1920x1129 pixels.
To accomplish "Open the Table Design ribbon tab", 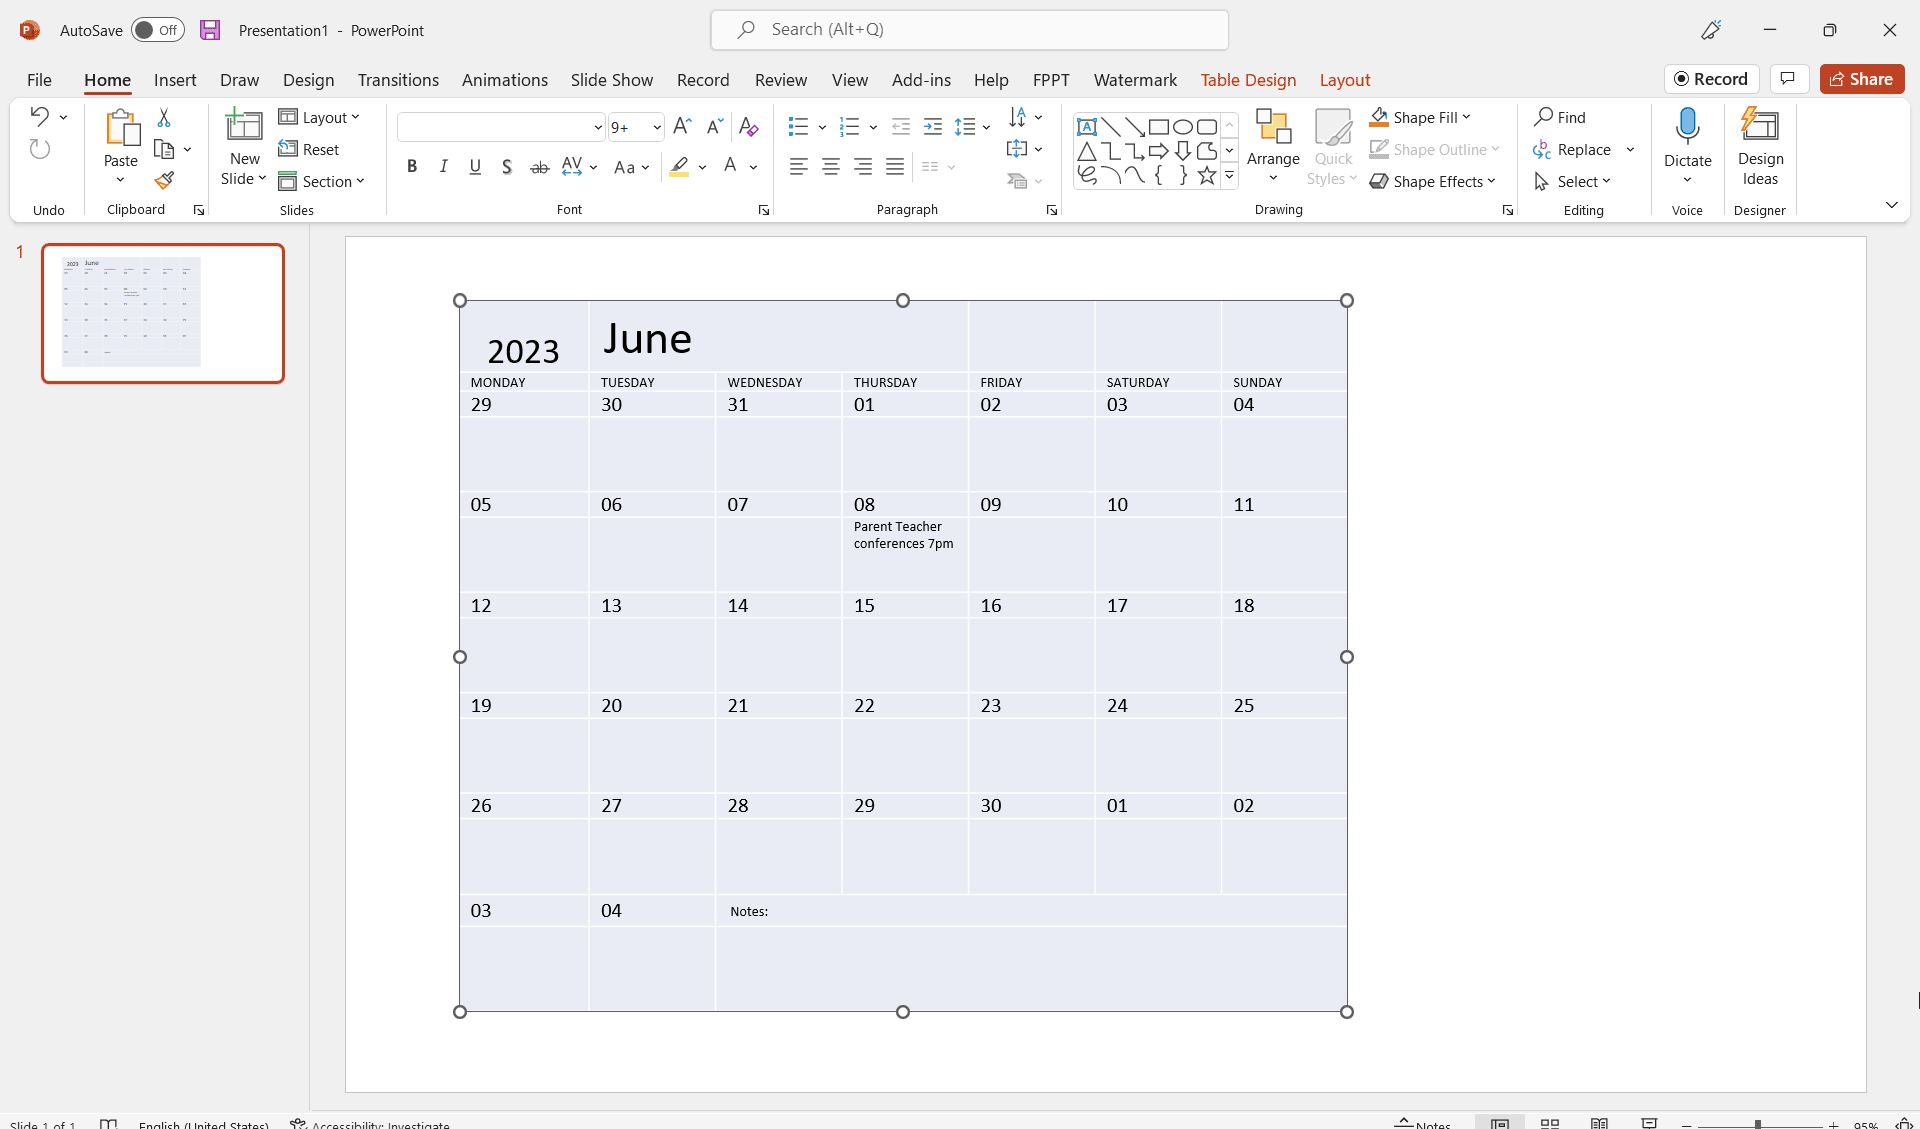I will coord(1248,79).
